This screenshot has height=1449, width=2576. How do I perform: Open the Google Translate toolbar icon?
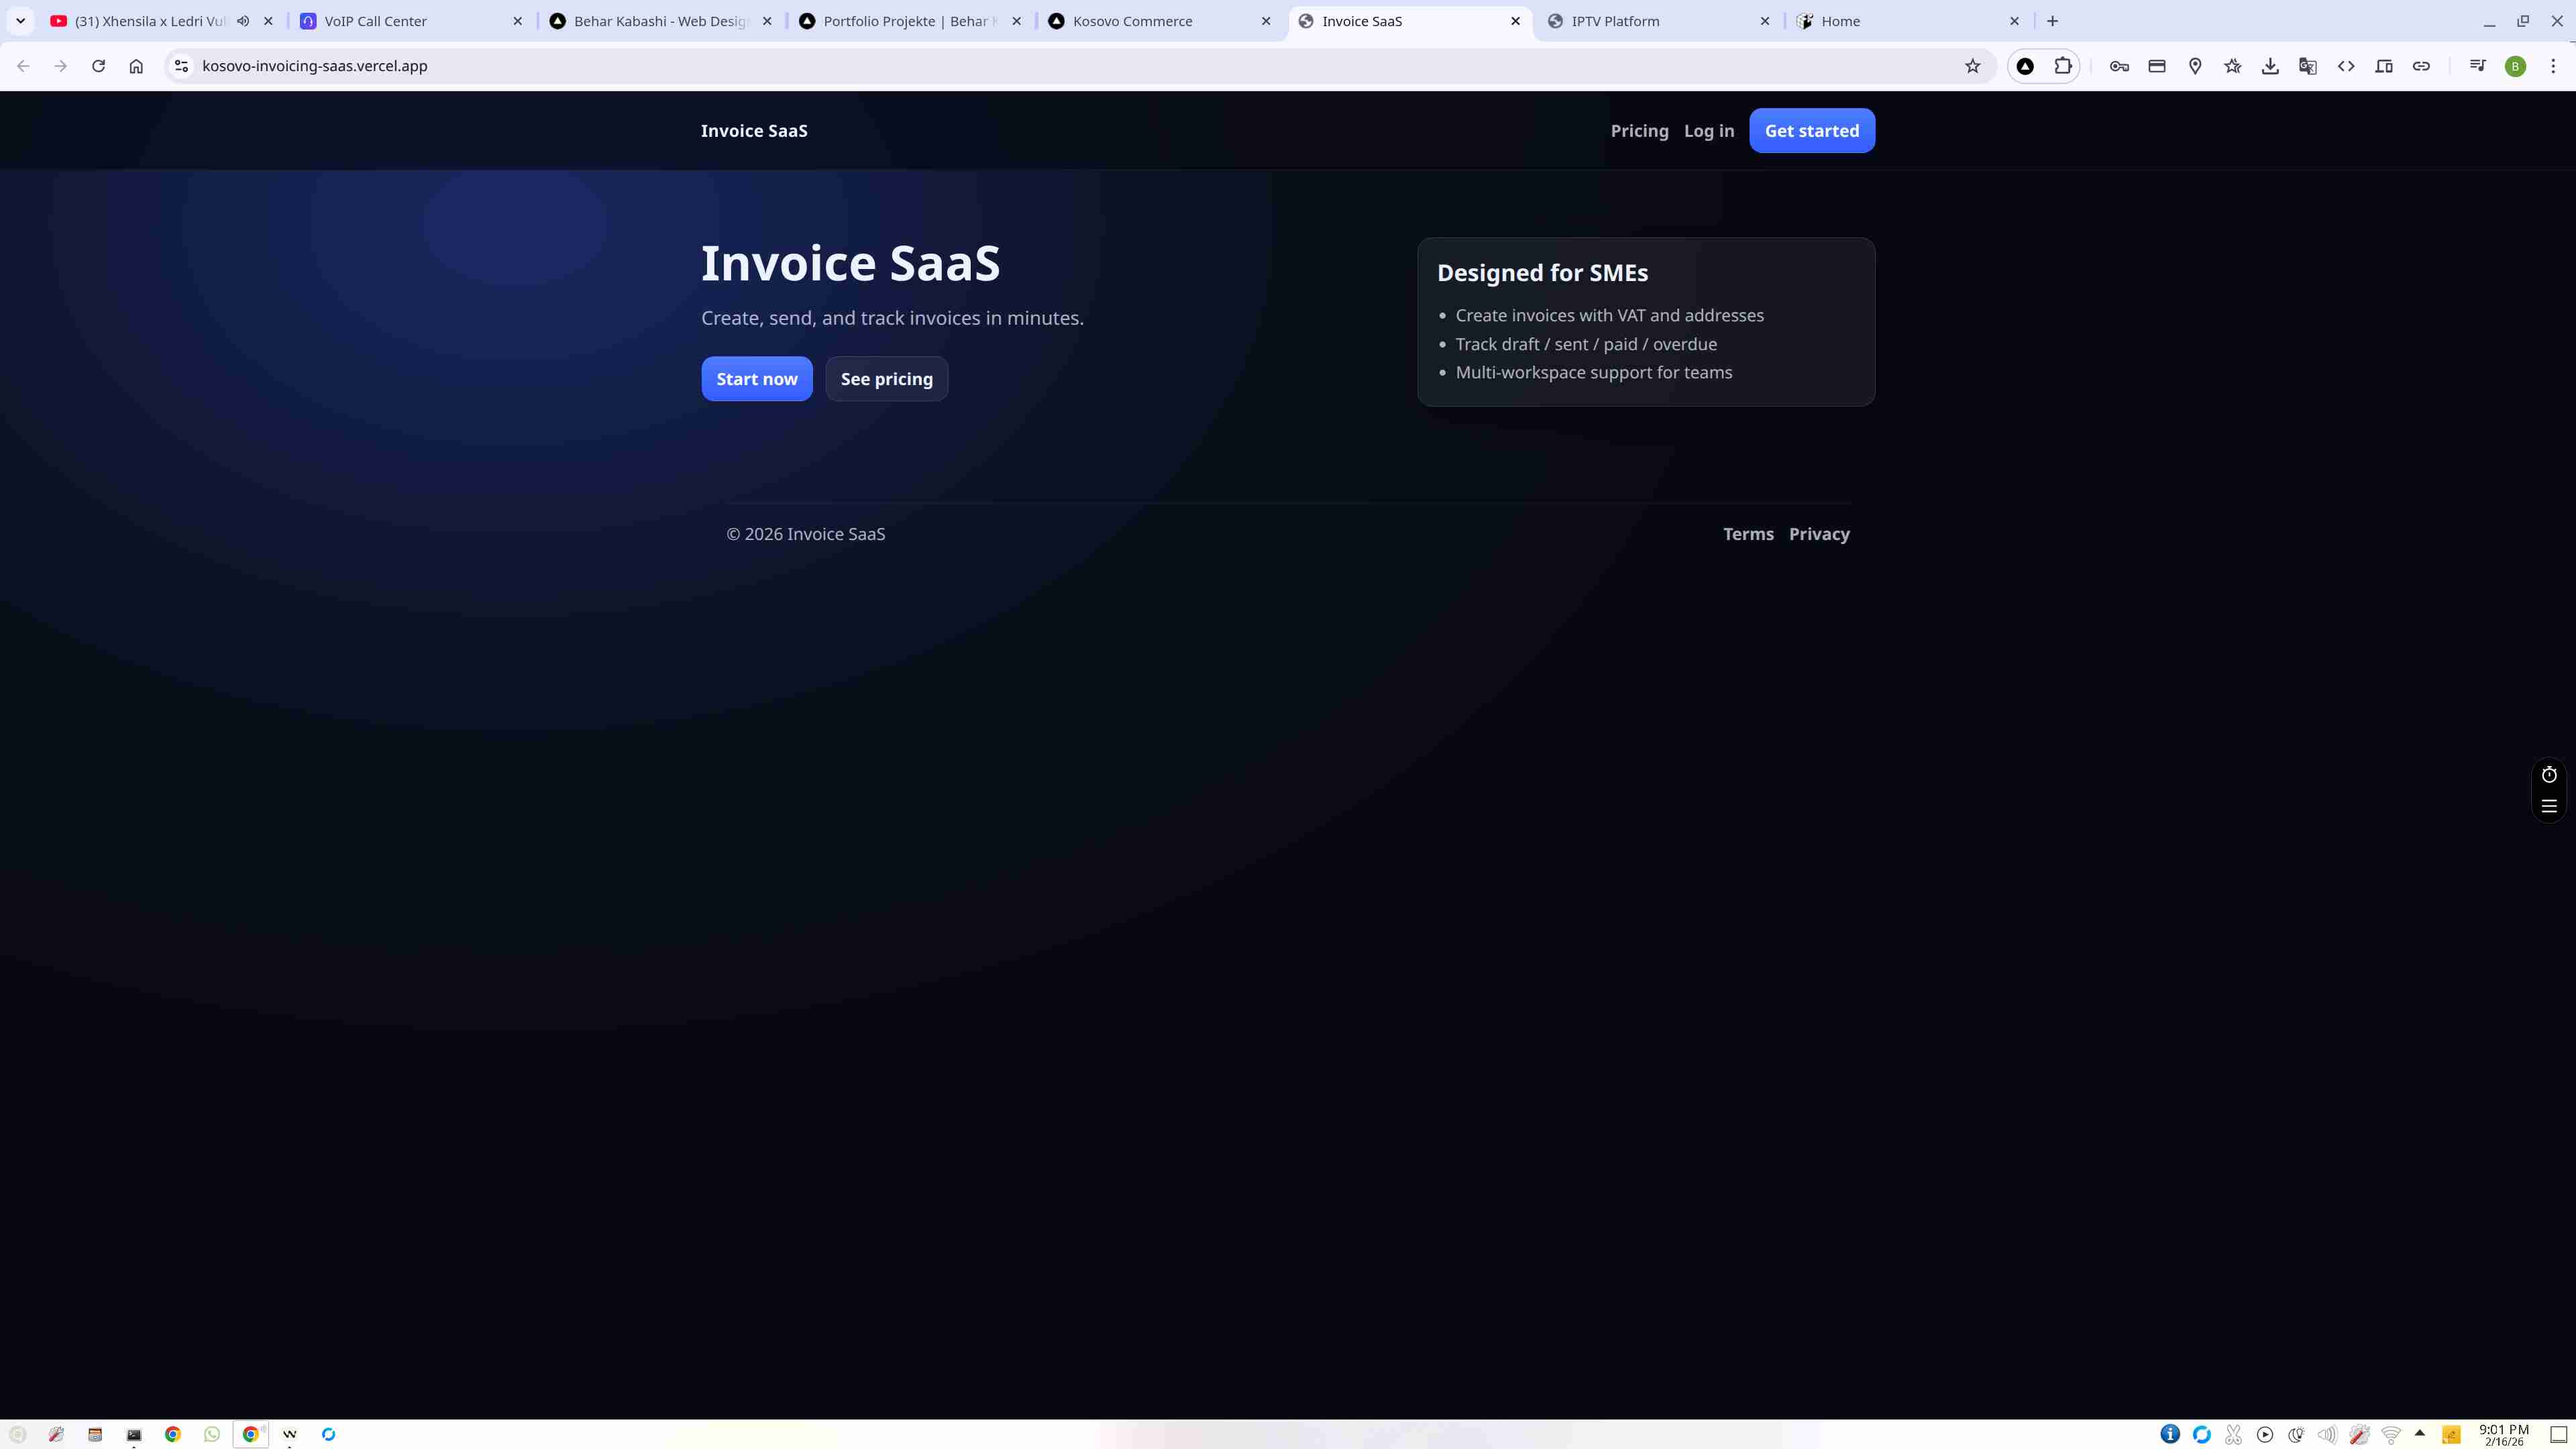click(x=2308, y=66)
